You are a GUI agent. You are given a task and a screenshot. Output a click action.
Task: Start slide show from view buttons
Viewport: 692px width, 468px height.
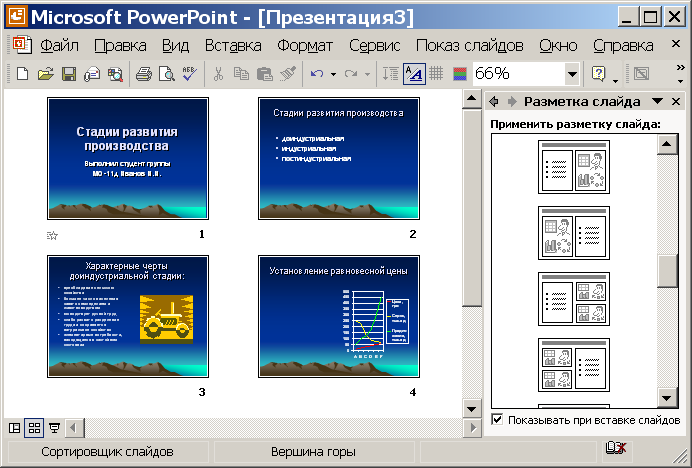(54, 428)
